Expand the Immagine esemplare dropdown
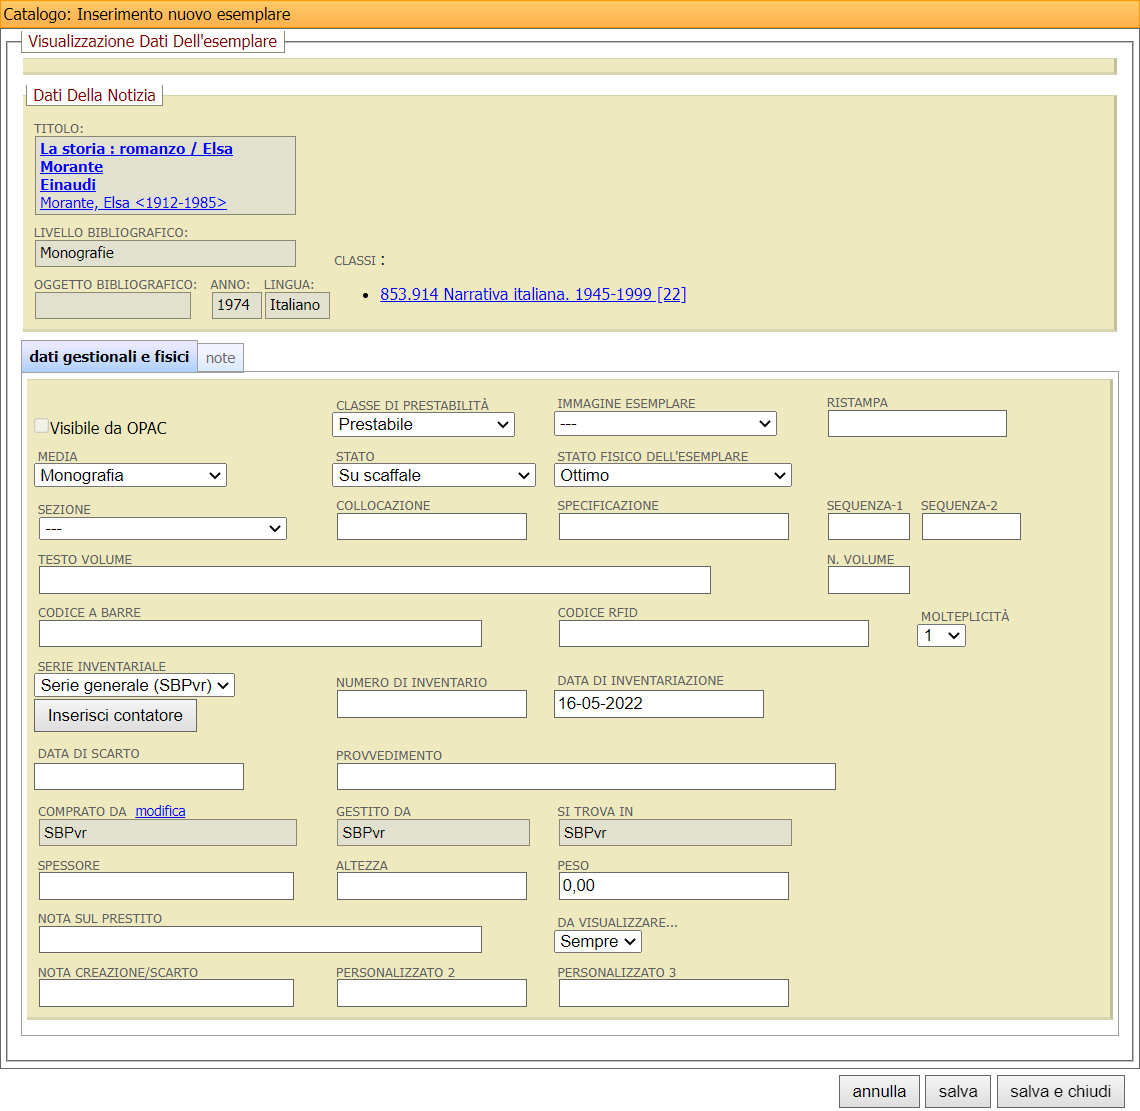 (665, 424)
